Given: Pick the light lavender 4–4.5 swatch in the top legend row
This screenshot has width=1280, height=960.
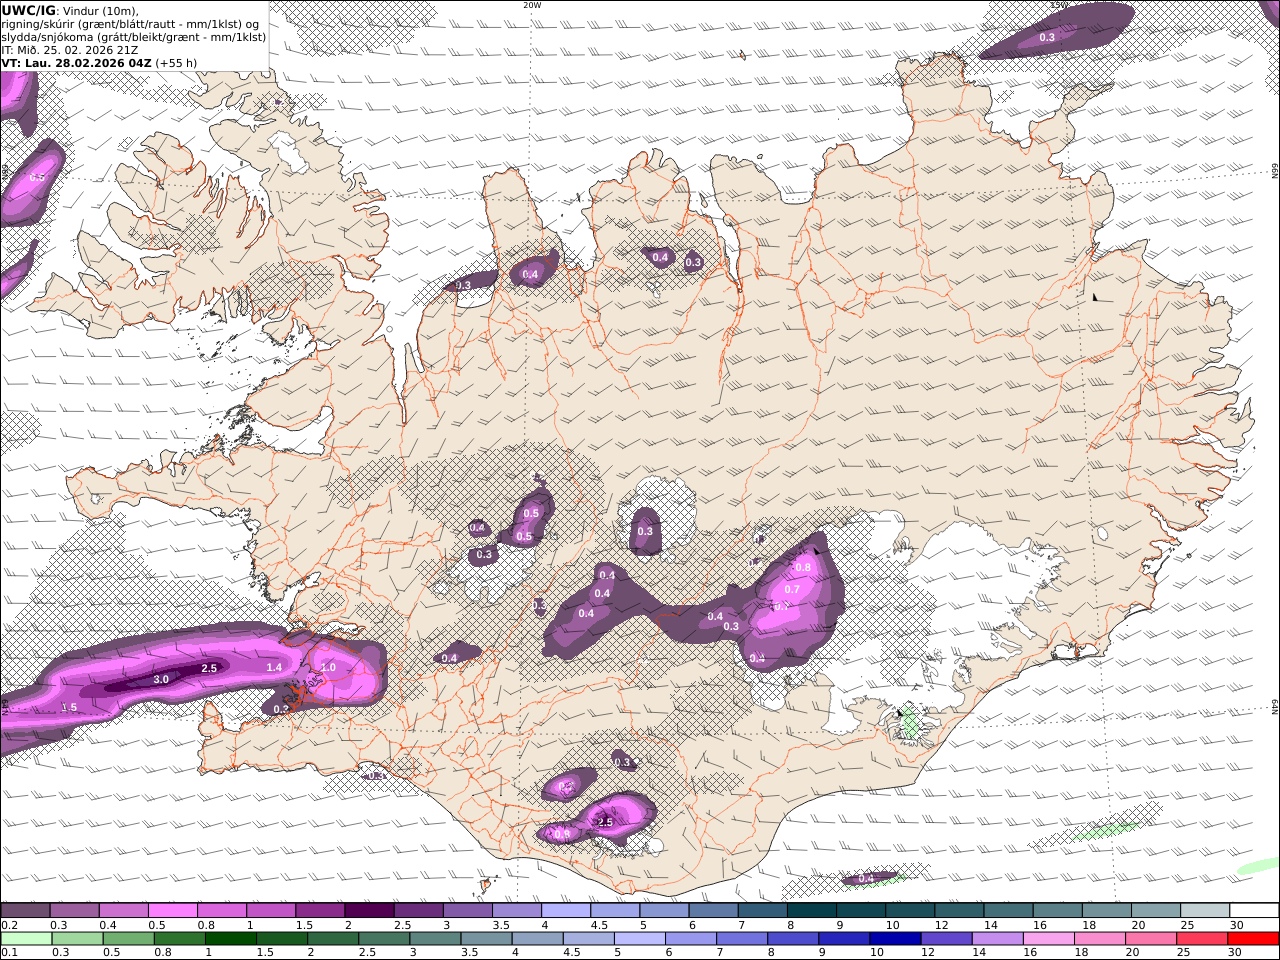Looking at the screenshot, I should coord(566,910).
